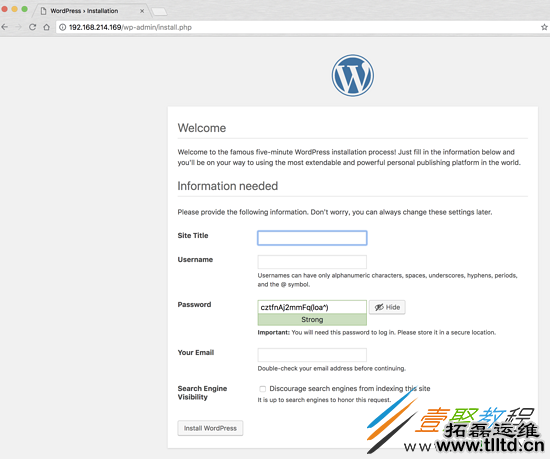550x459 pixels.
Task: Click the Install WordPress button
Action: point(210,428)
